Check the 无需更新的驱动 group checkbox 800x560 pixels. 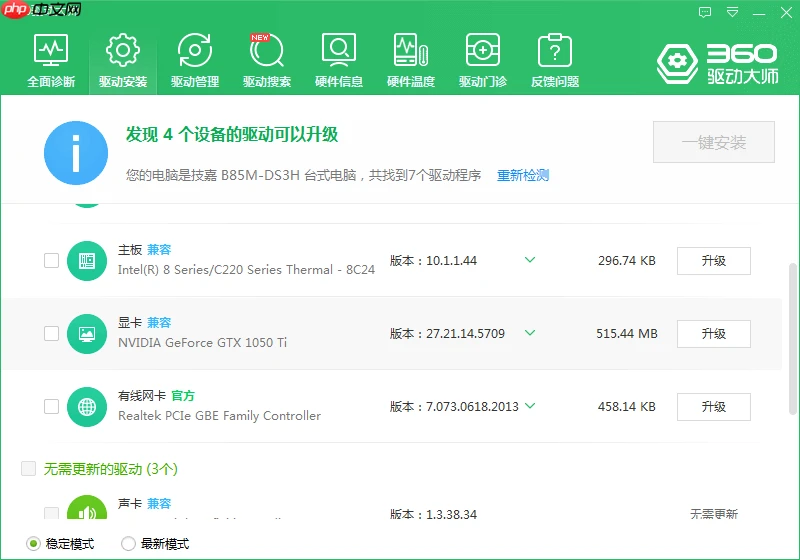[29, 468]
